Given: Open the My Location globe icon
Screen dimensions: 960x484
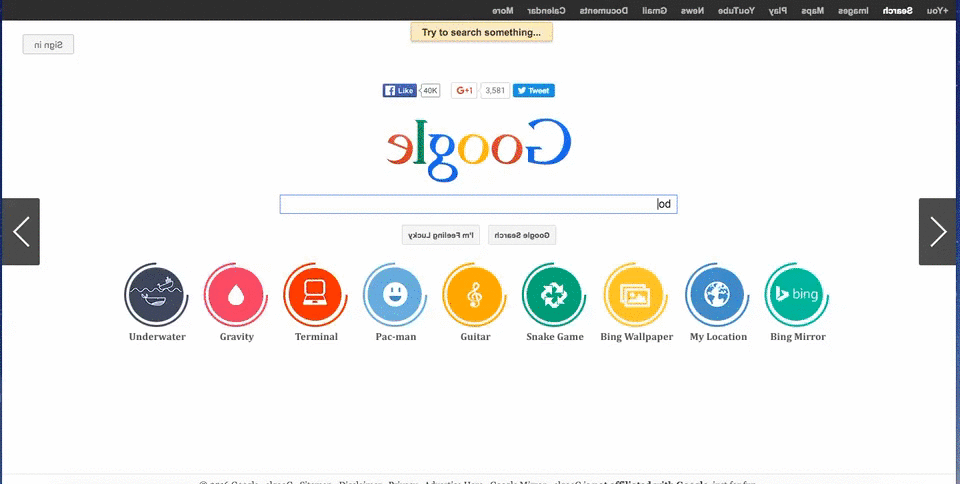Looking at the screenshot, I should (717, 296).
